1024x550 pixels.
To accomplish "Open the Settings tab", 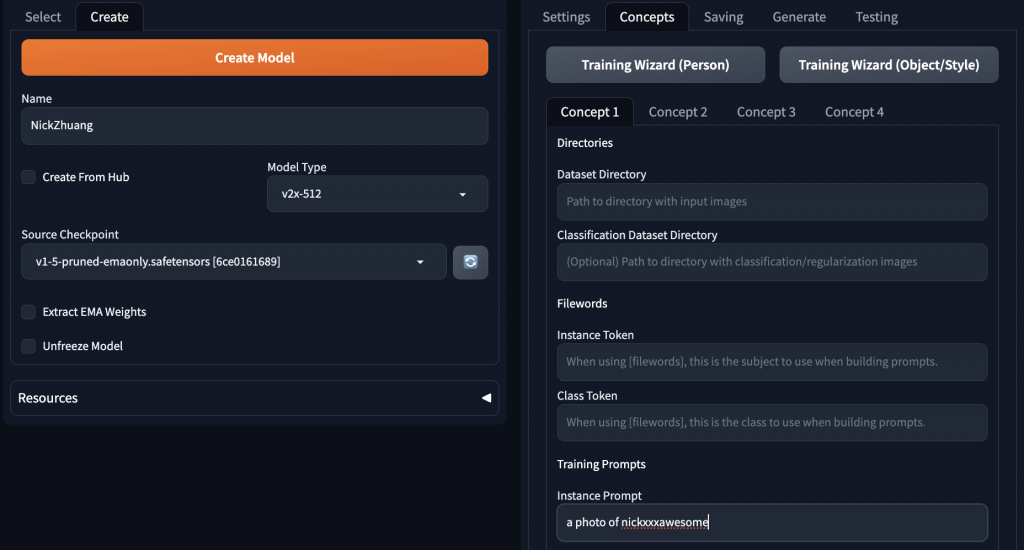I will click(x=566, y=17).
